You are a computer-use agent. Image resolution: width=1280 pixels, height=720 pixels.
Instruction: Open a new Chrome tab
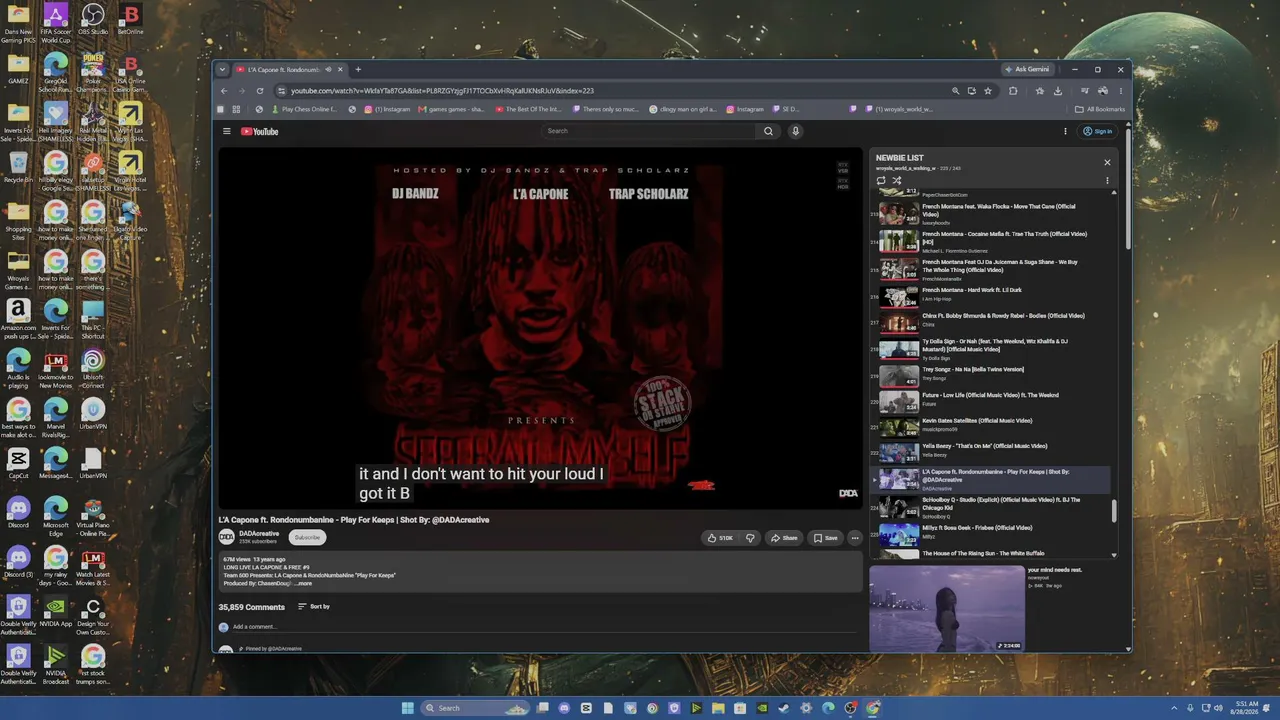click(x=358, y=70)
